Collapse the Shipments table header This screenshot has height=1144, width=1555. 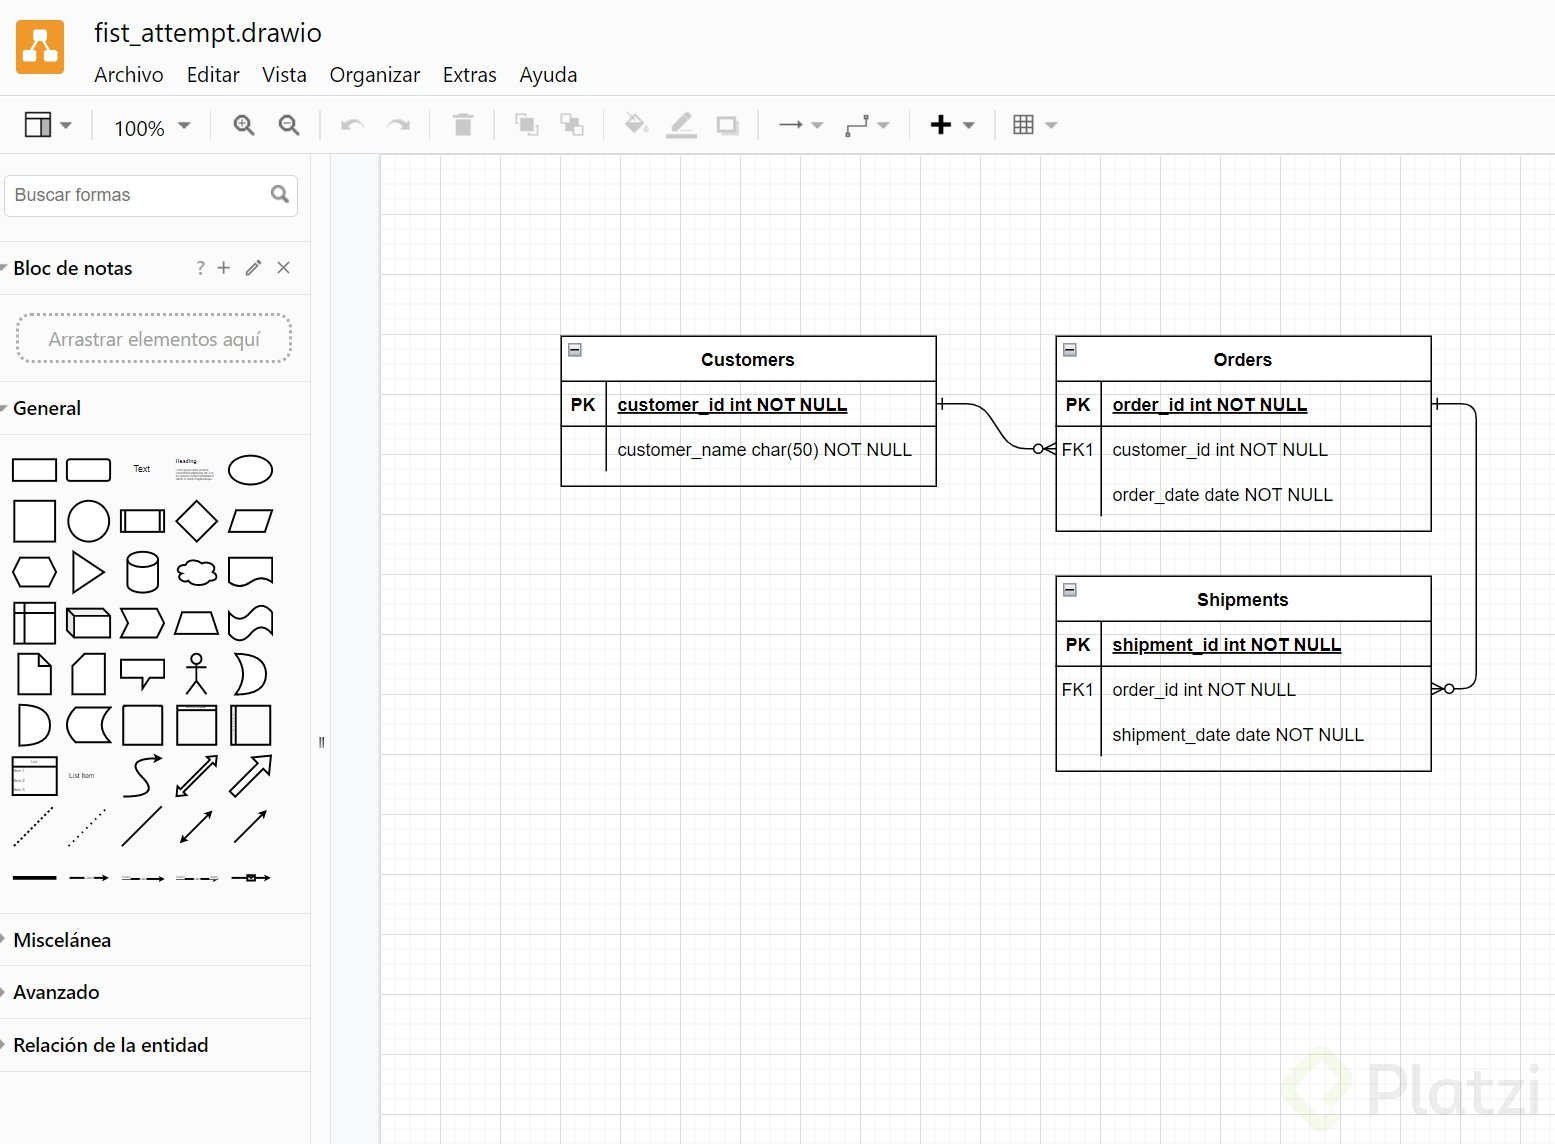pyautogui.click(x=1069, y=590)
